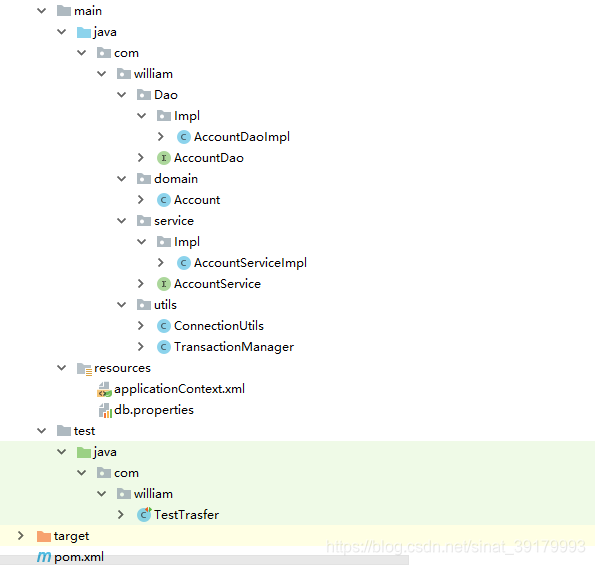
Task: Click the Maven pom.xml icon
Action: click(x=44, y=557)
